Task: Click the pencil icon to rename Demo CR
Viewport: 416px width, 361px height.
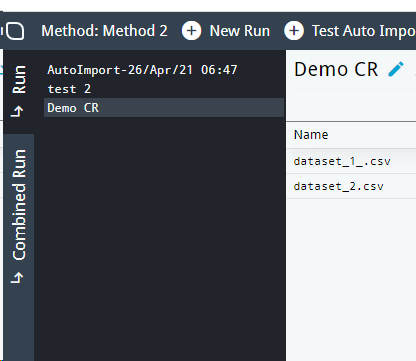Action: (396, 69)
